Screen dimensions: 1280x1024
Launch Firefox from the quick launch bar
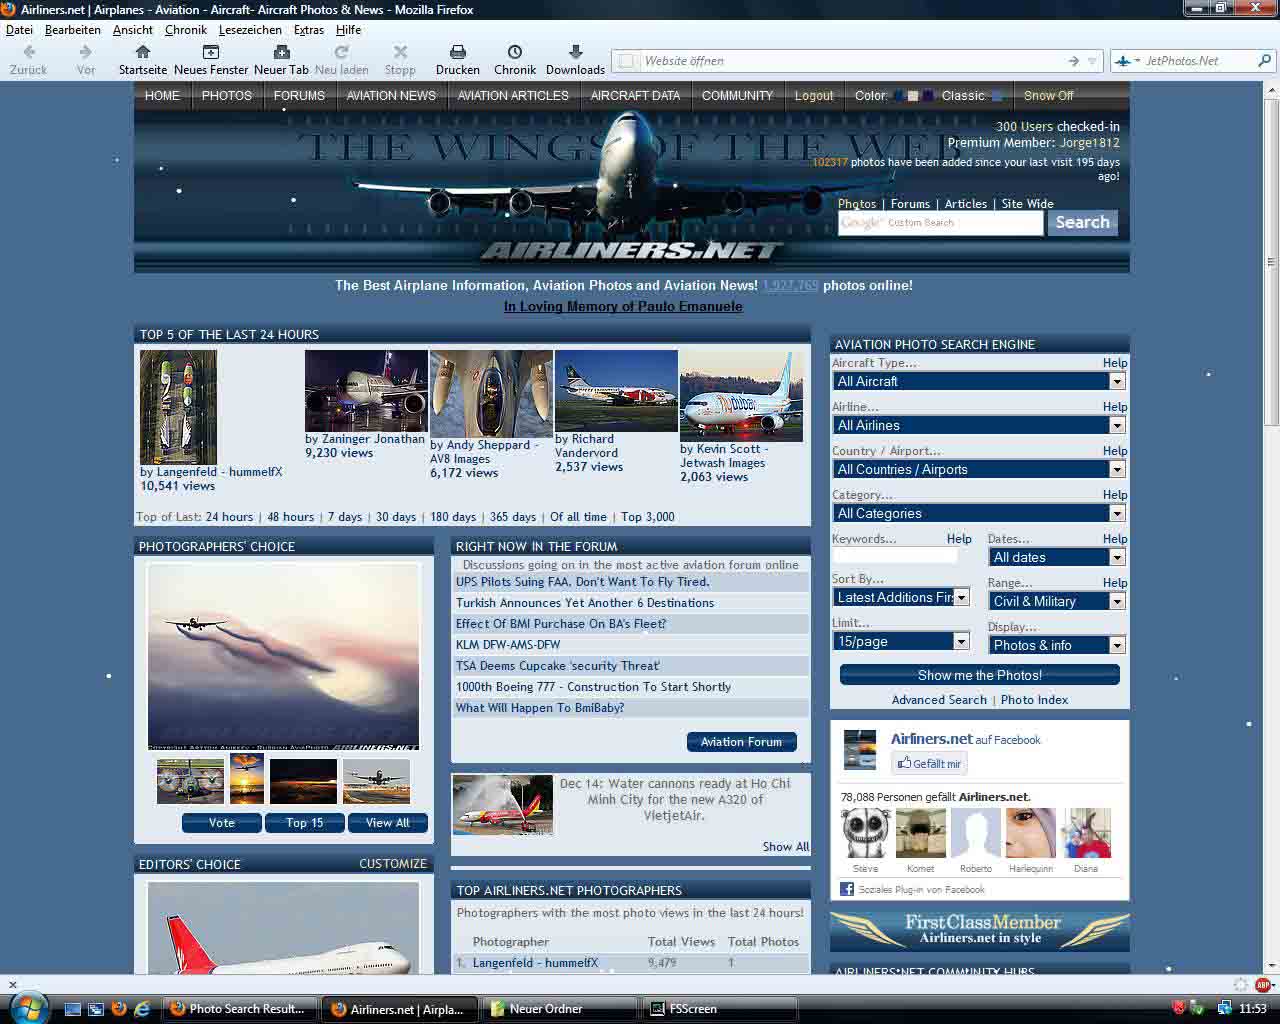click(x=119, y=1008)
